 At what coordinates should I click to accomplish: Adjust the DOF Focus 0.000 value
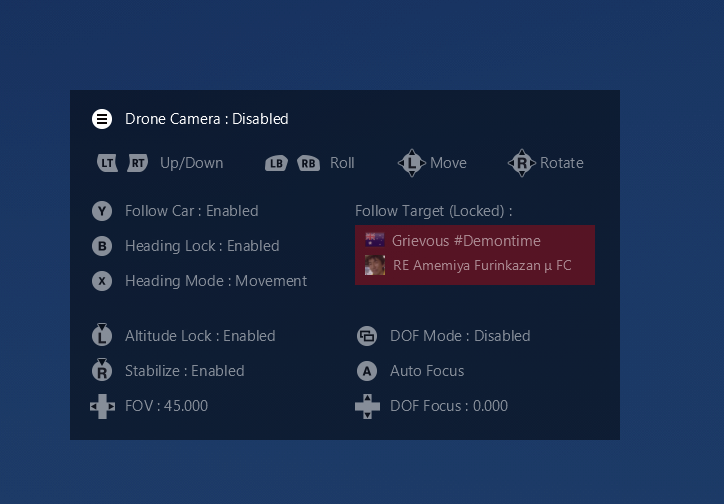coord(449,406)
